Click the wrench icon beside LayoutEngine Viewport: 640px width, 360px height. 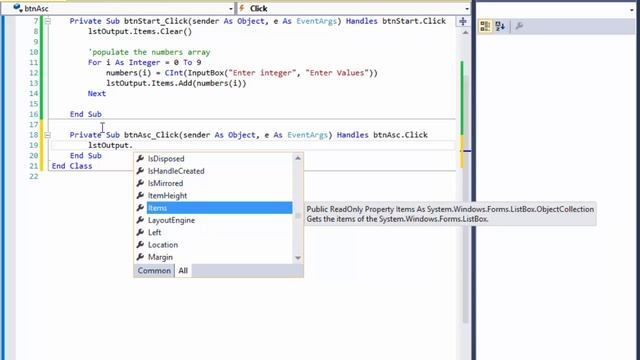tap(140, 220)
